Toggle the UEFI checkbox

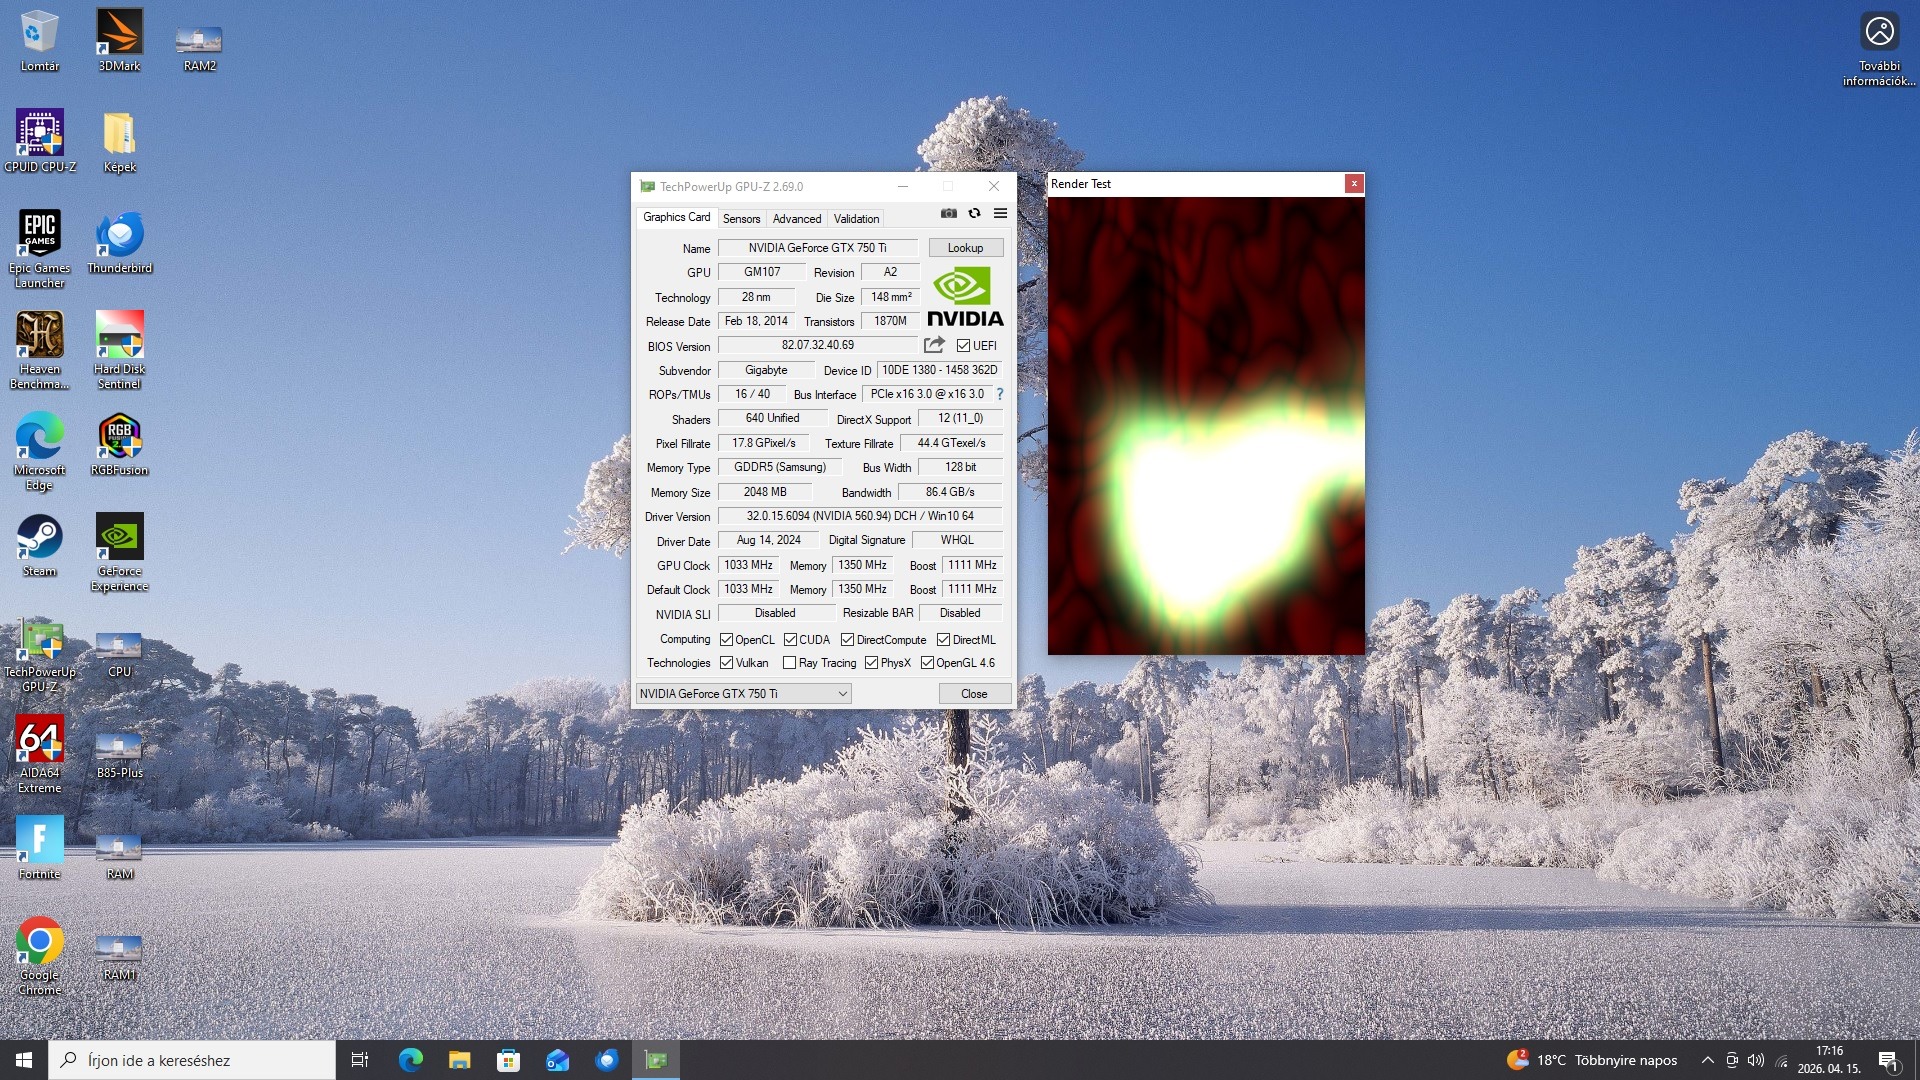[963, 346]
